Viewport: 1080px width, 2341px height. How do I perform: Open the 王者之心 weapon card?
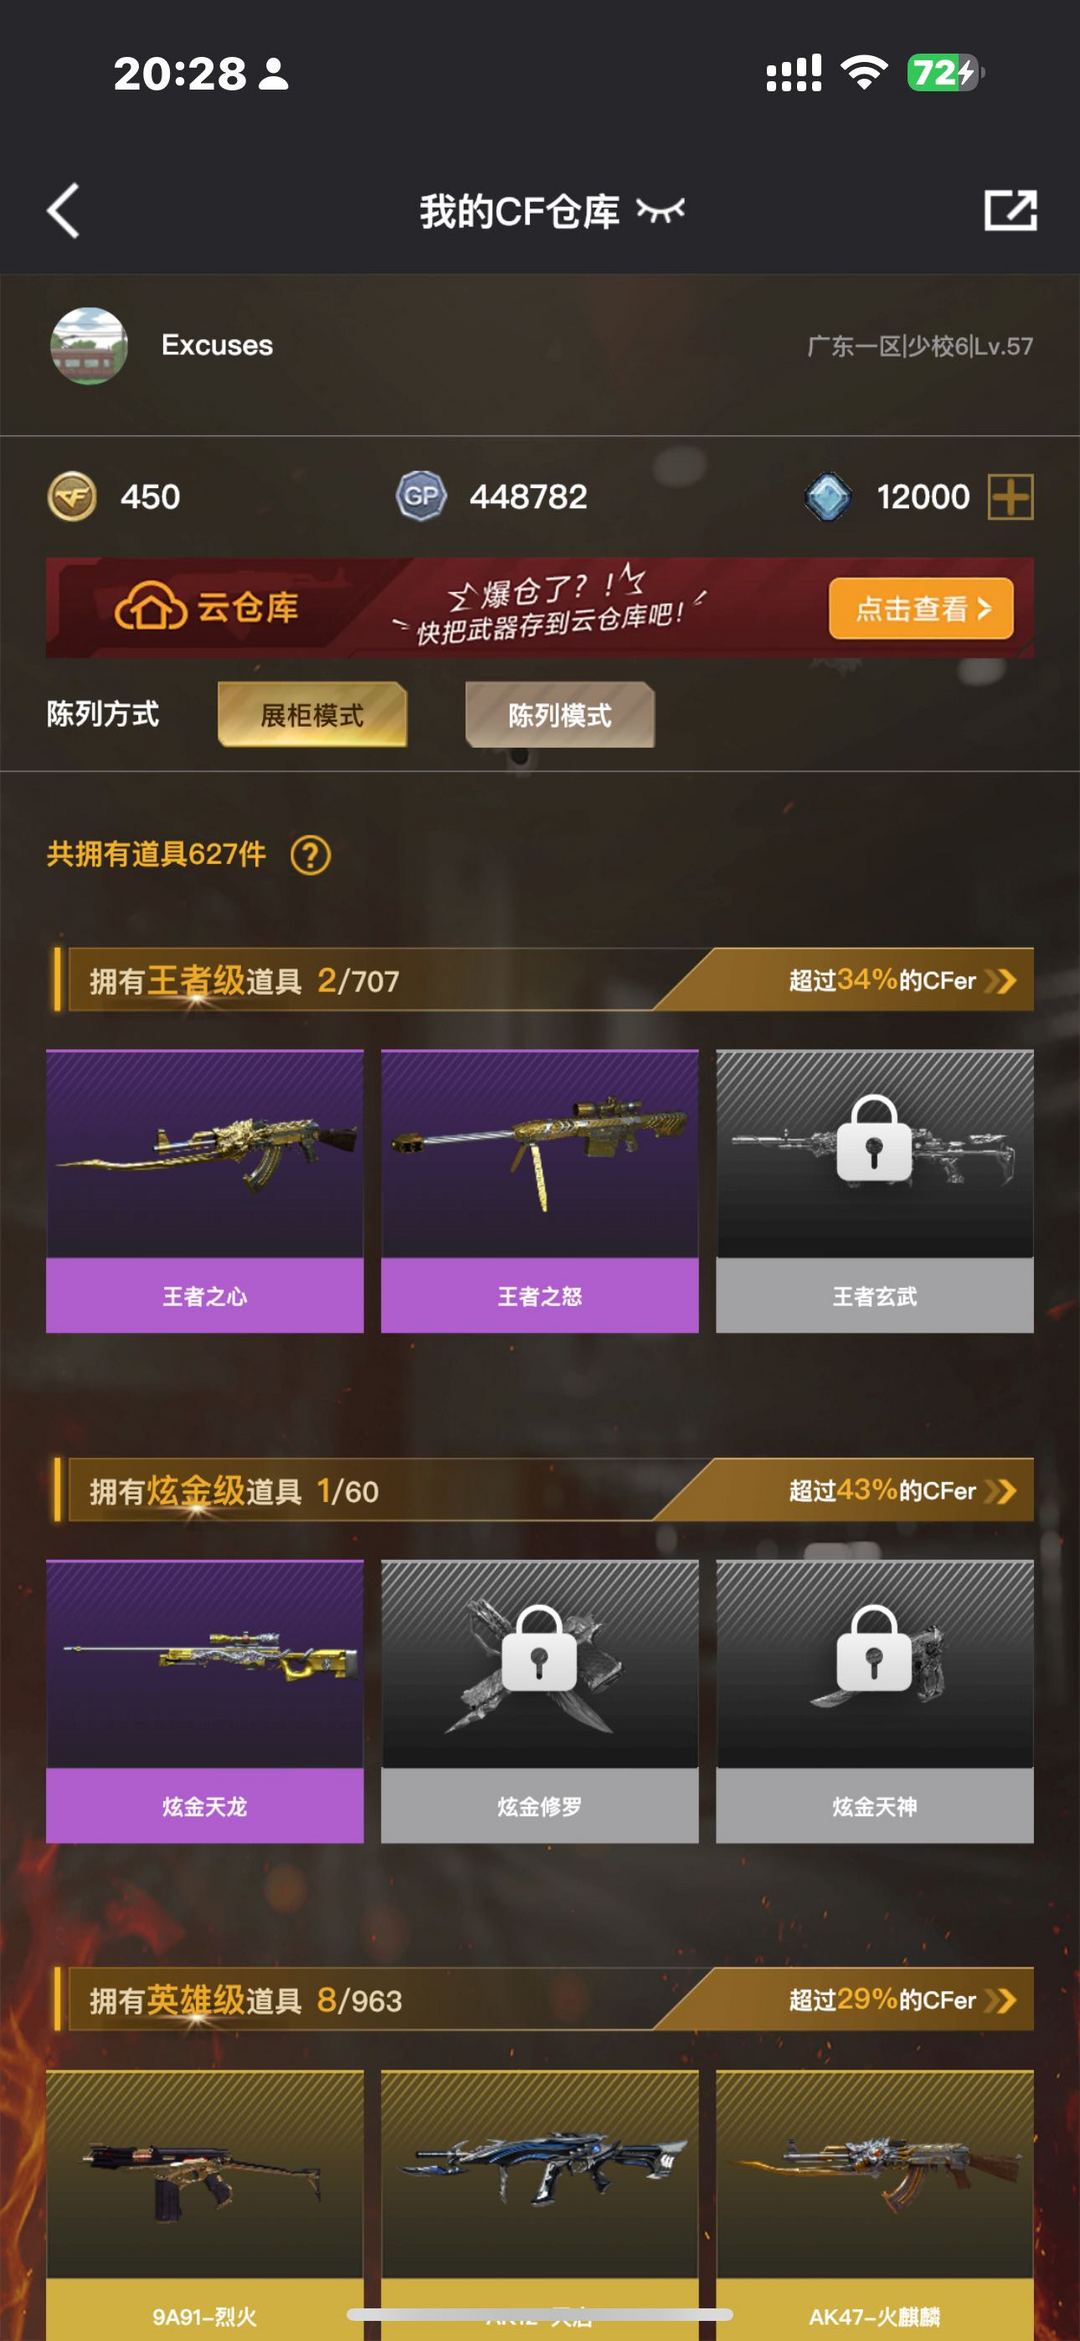point(205,1191)
